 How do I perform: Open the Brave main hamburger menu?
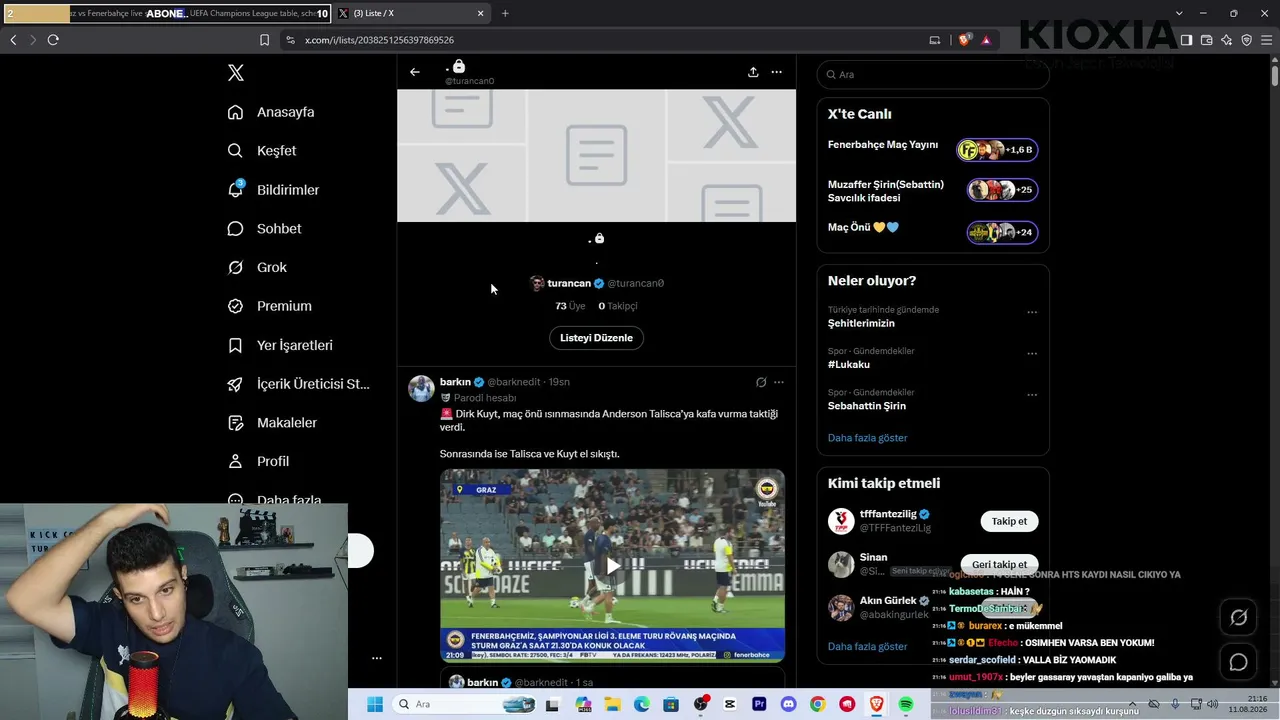(1266, 40)
